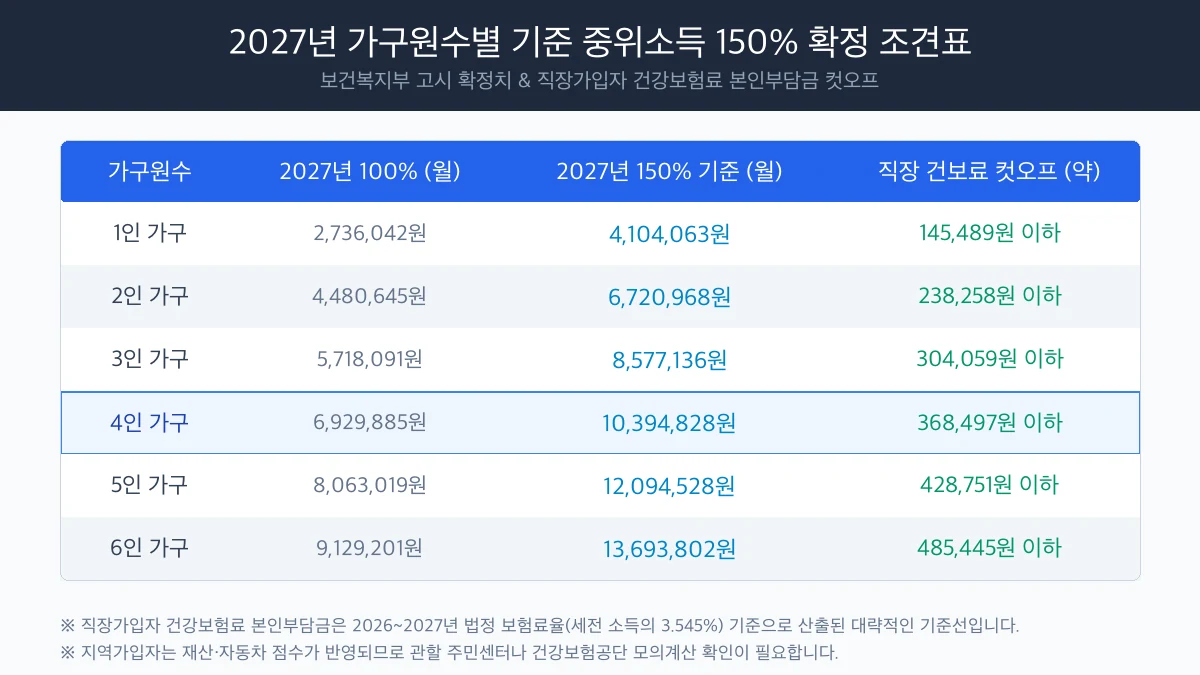This screenshot has width=1200, height=675.
Task: Select the '2027년 150% 기준 (월)' column header
Action: [x=670, y=171]
